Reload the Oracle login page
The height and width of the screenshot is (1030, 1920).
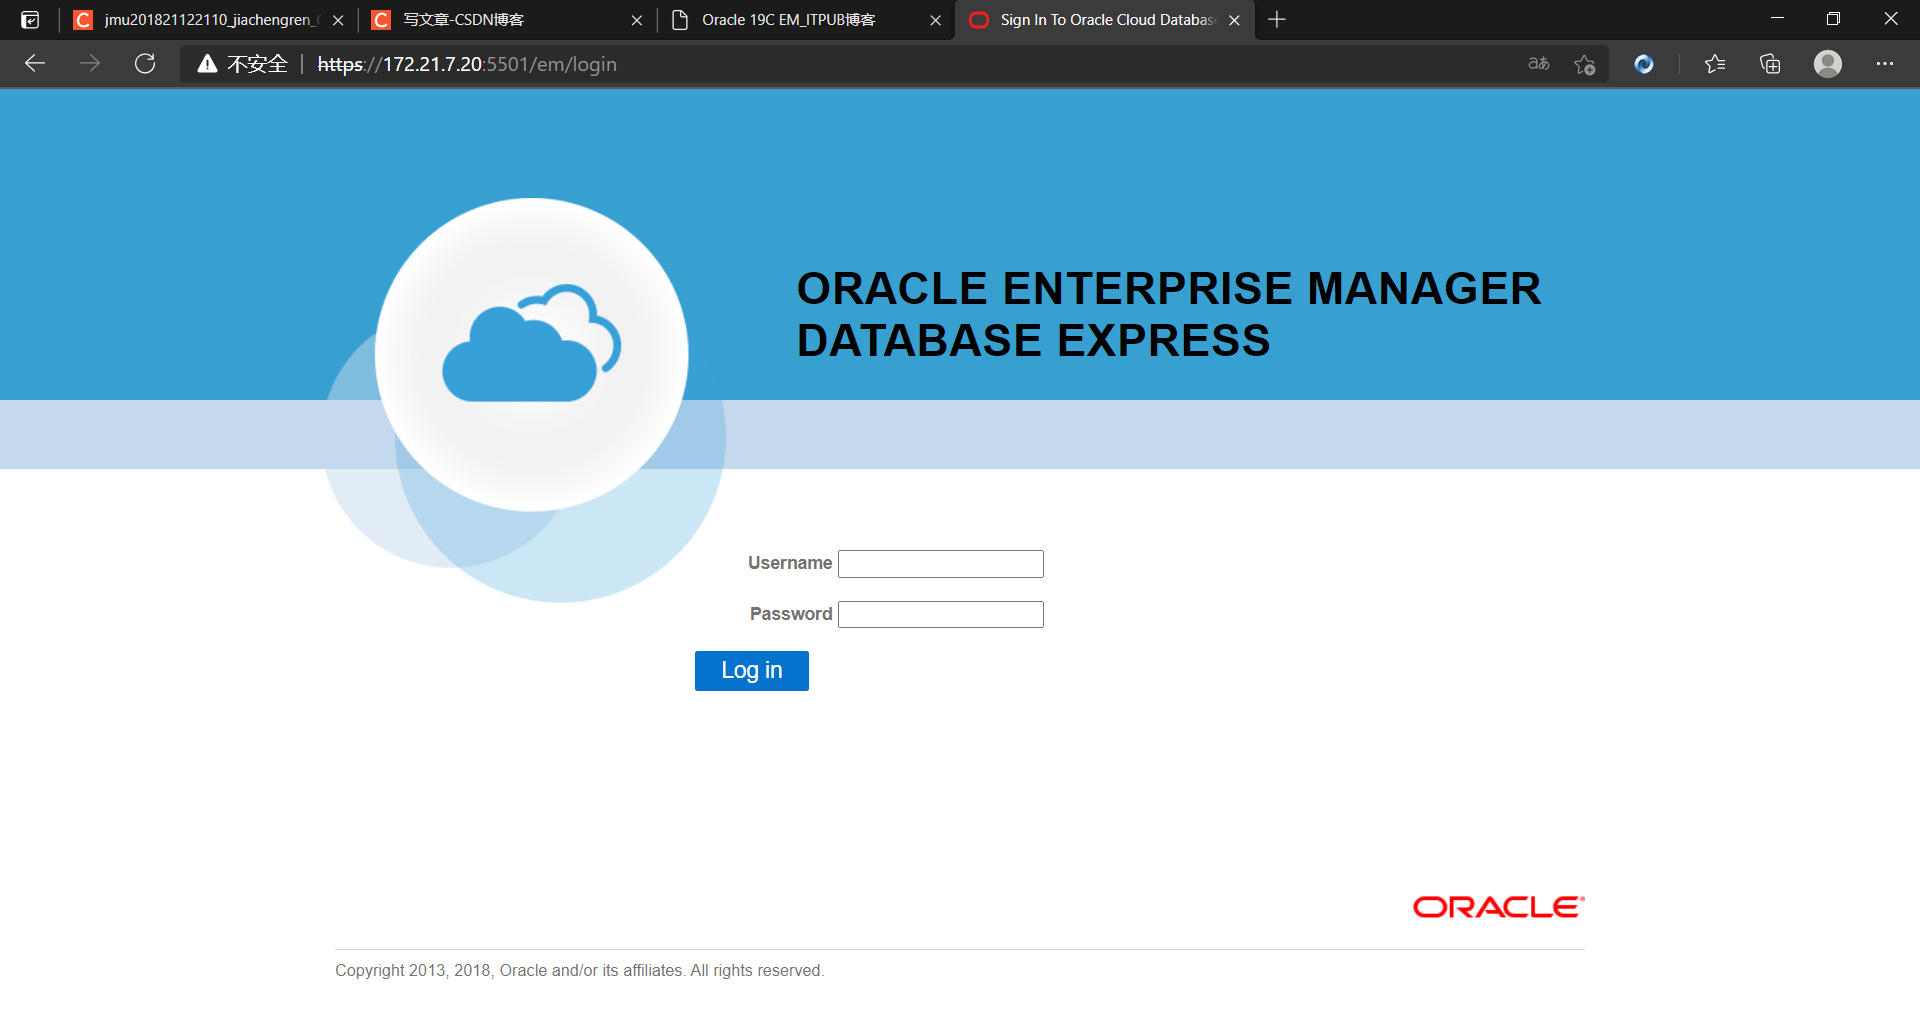pos(144,63)
